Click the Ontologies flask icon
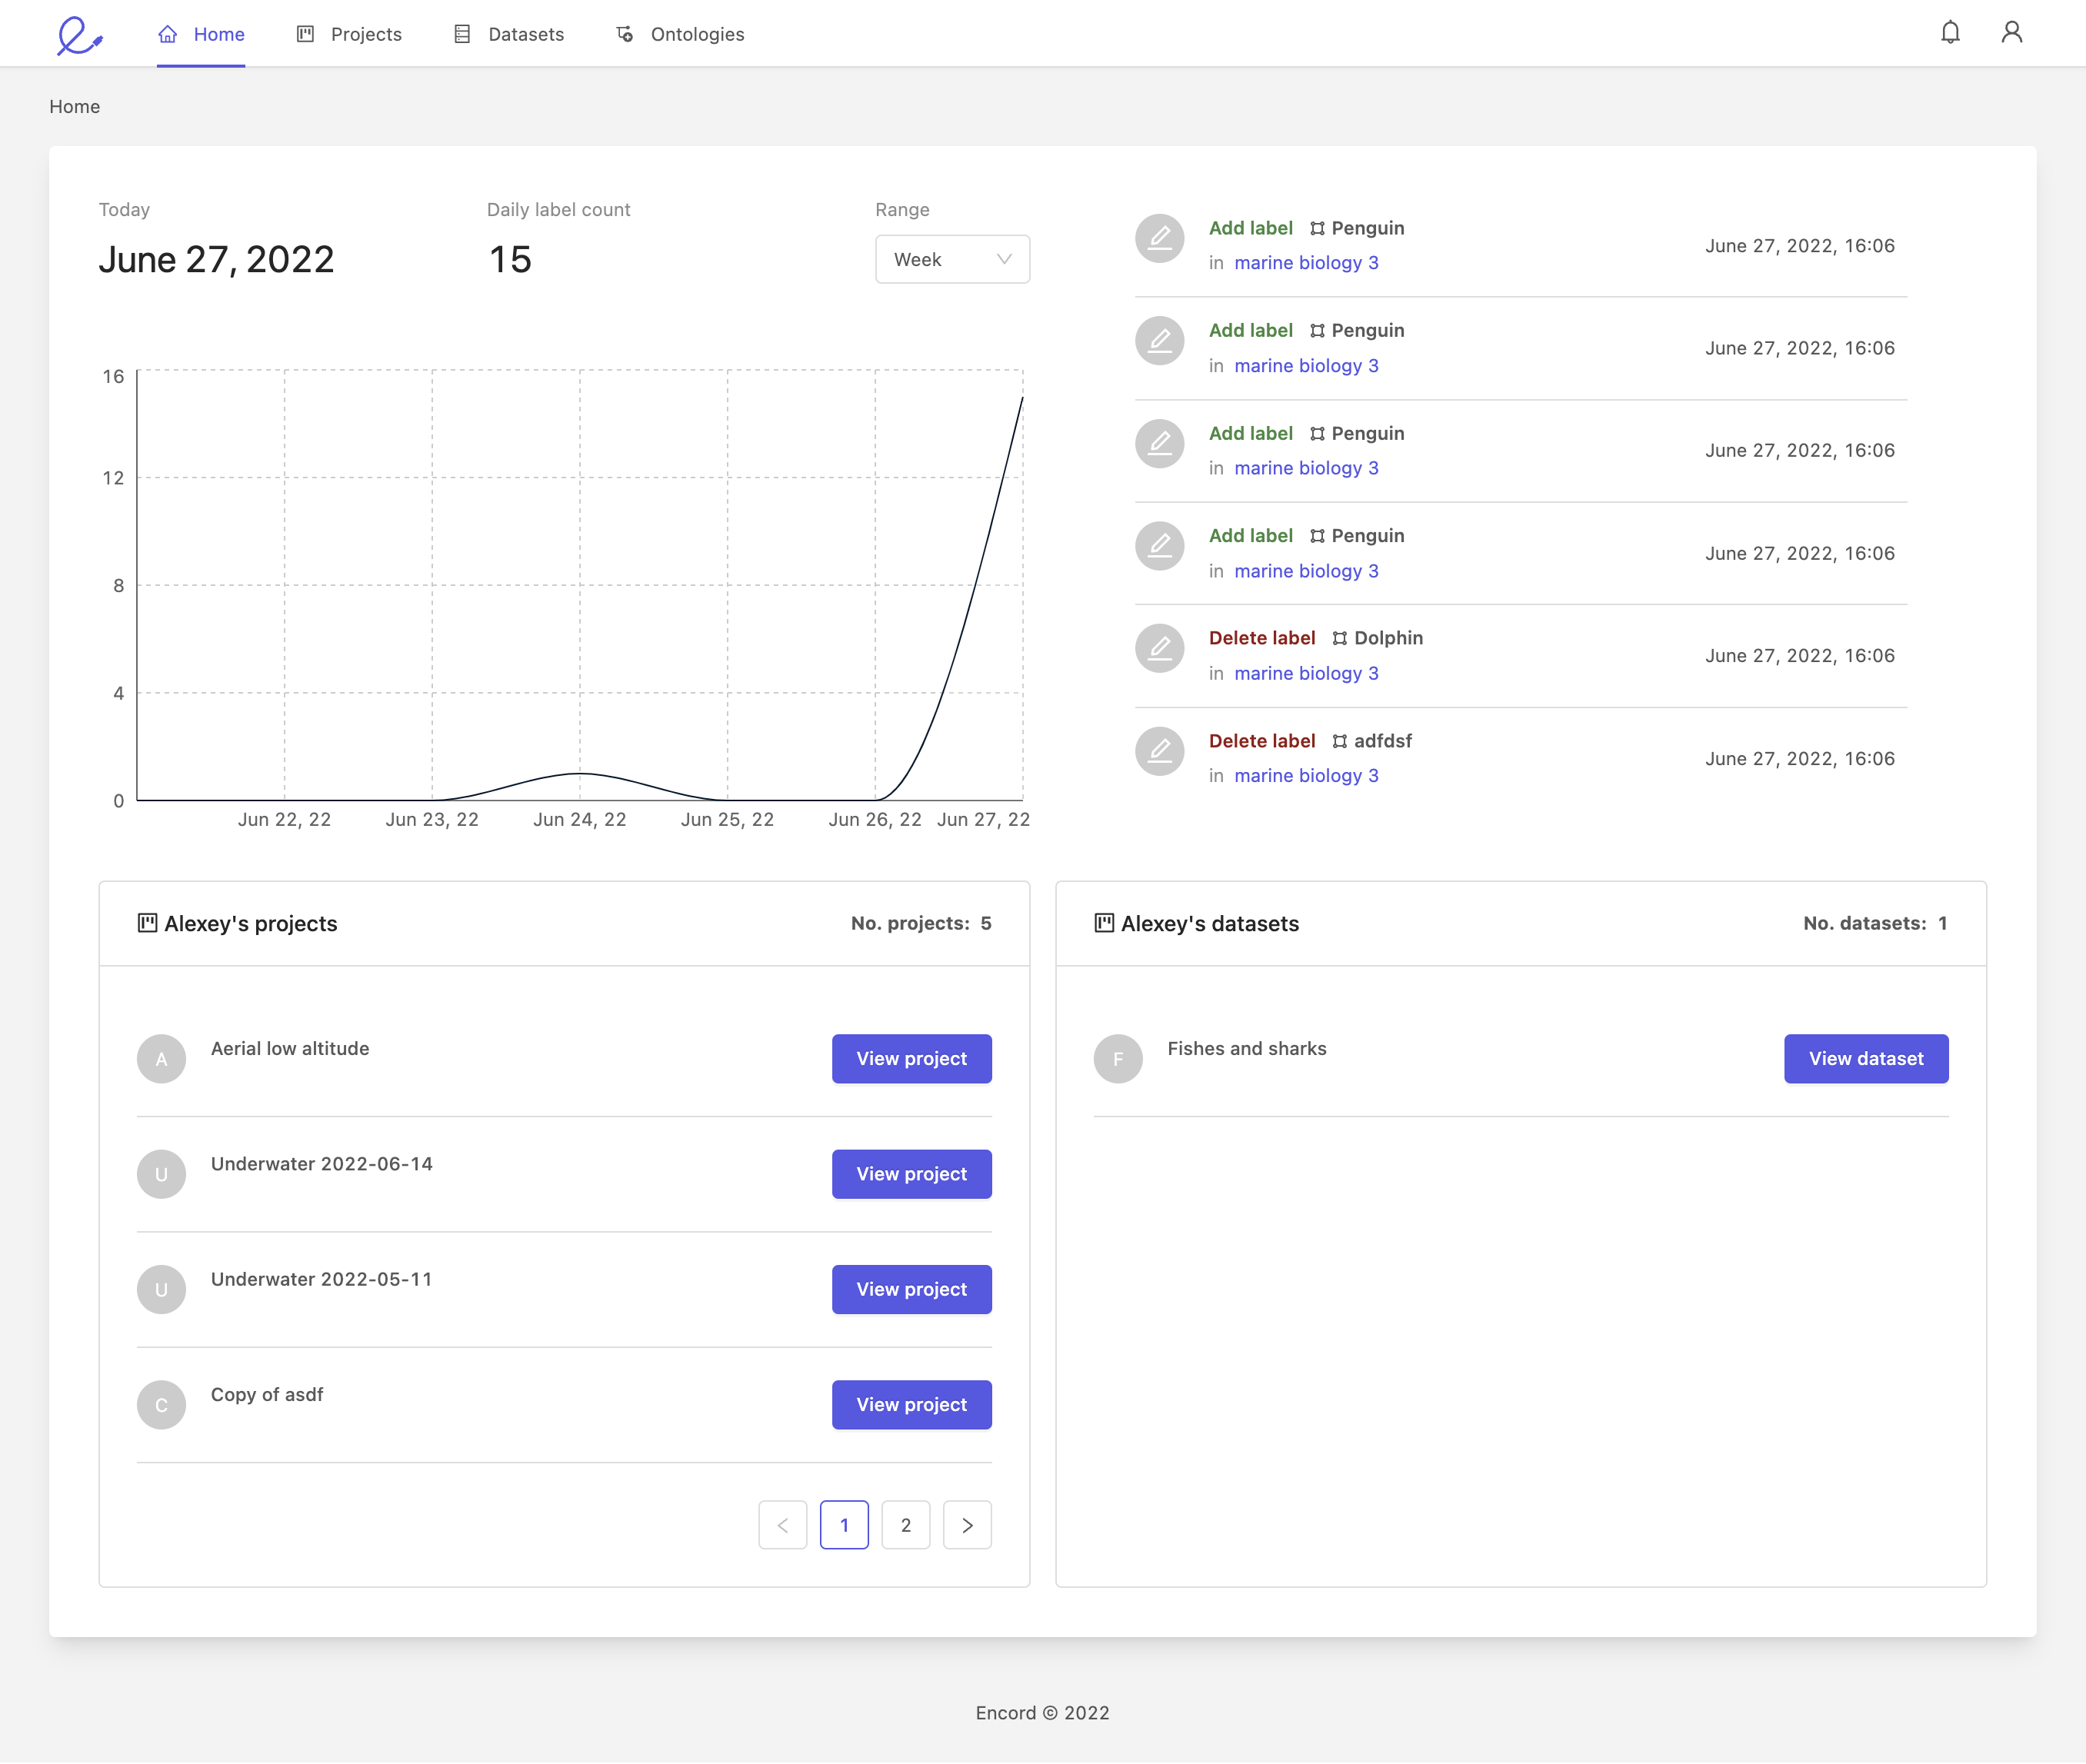2086x1764 pixels. pos(624,33)
